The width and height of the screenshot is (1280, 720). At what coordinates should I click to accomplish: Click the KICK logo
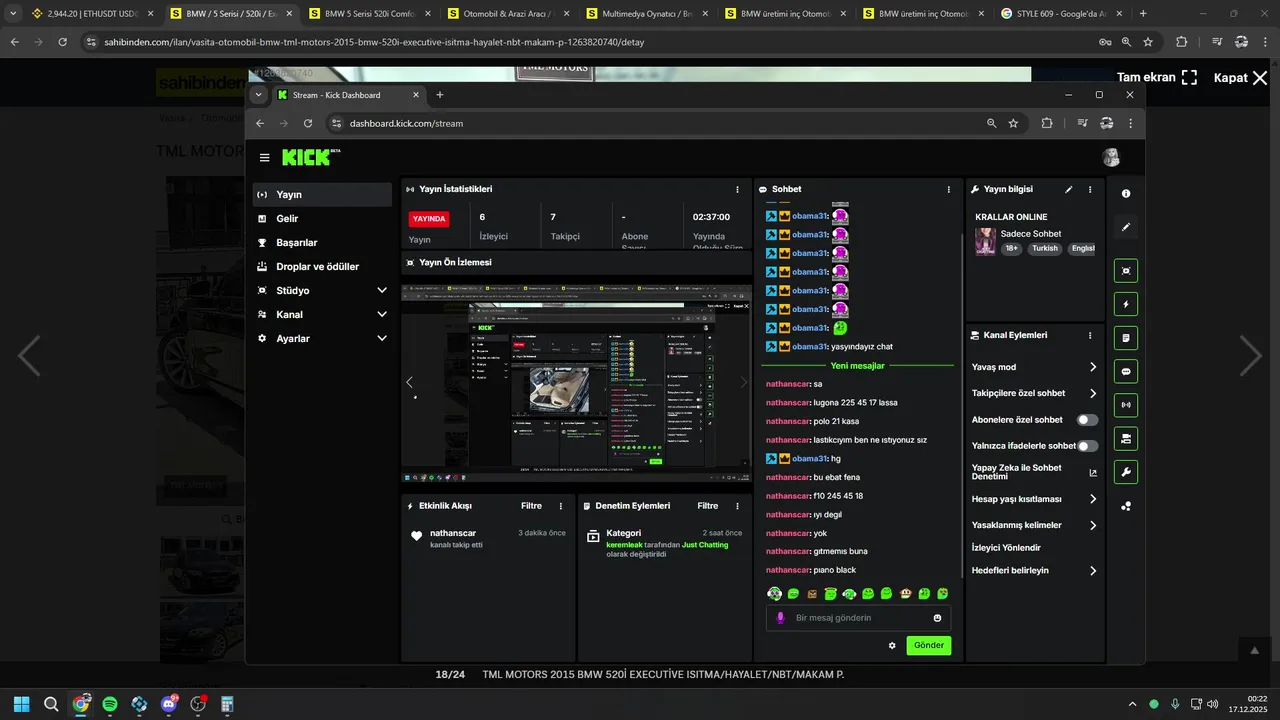point(311,157)
